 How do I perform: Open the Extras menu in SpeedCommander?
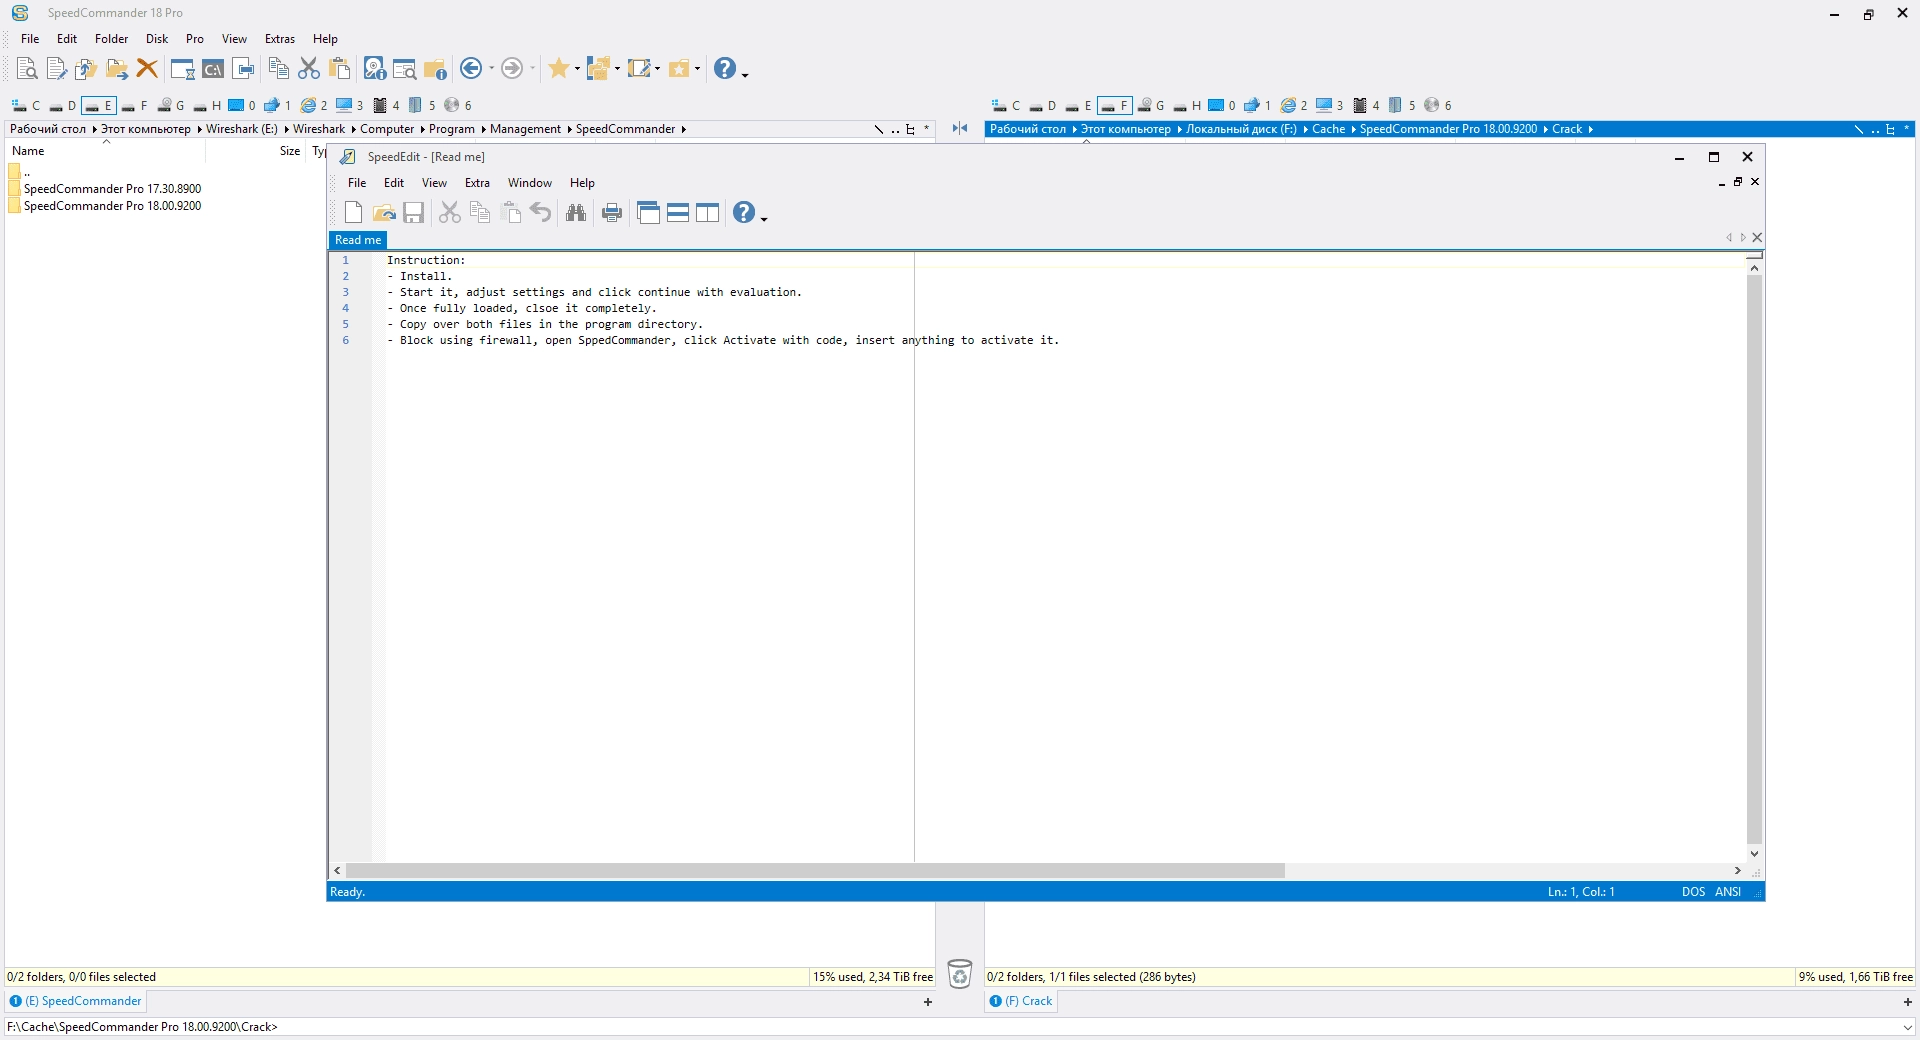point(280,39)
